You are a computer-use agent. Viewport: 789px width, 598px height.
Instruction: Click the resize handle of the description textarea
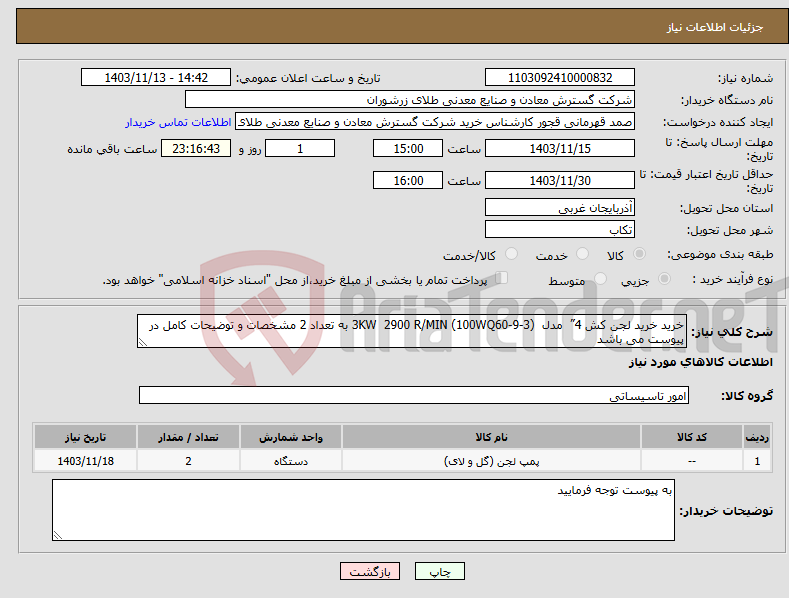click(142, 343)
